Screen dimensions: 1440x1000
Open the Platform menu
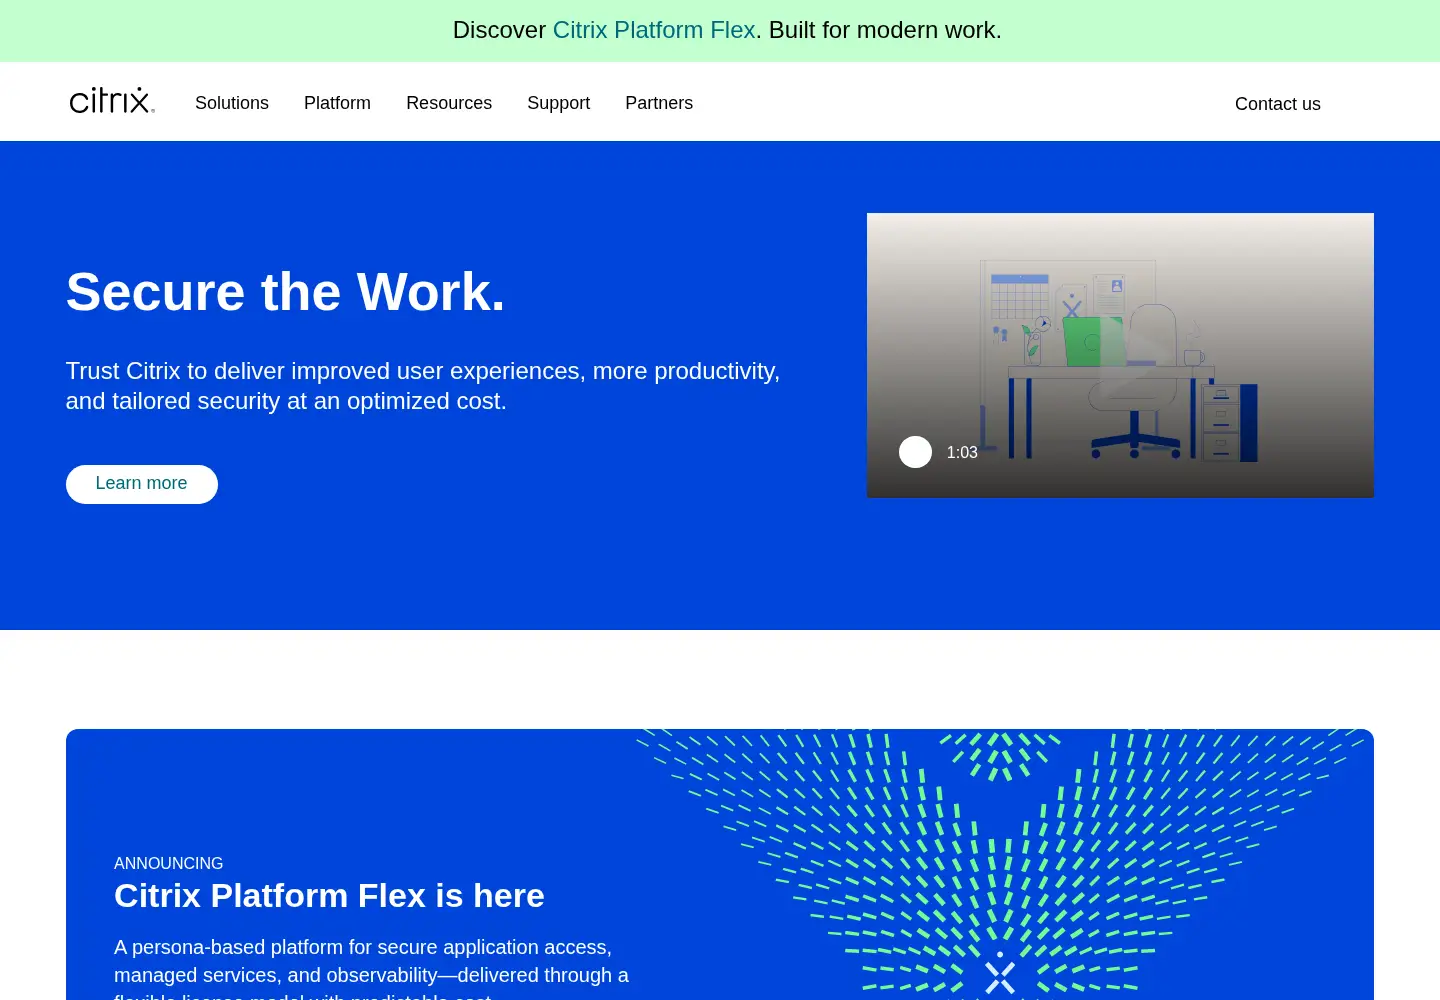(337, 103)
